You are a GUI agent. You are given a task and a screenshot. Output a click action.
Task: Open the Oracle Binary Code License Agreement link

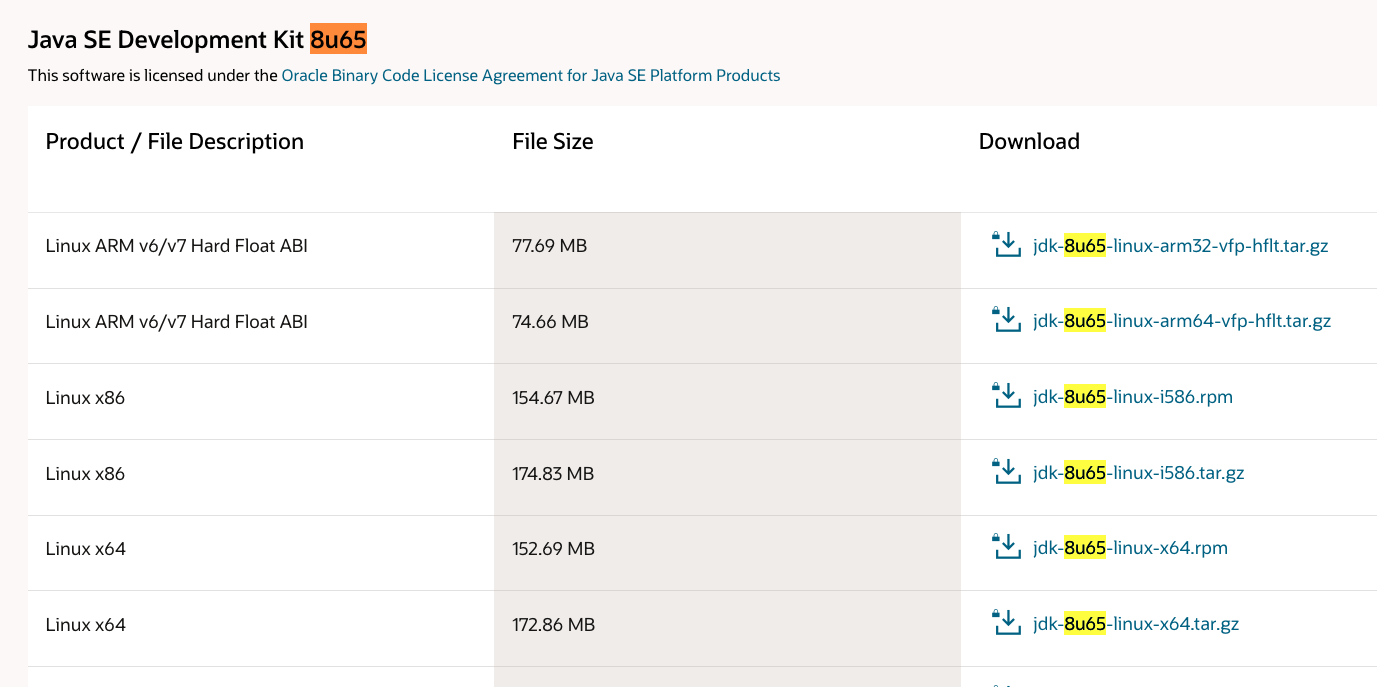pos(530,75)
